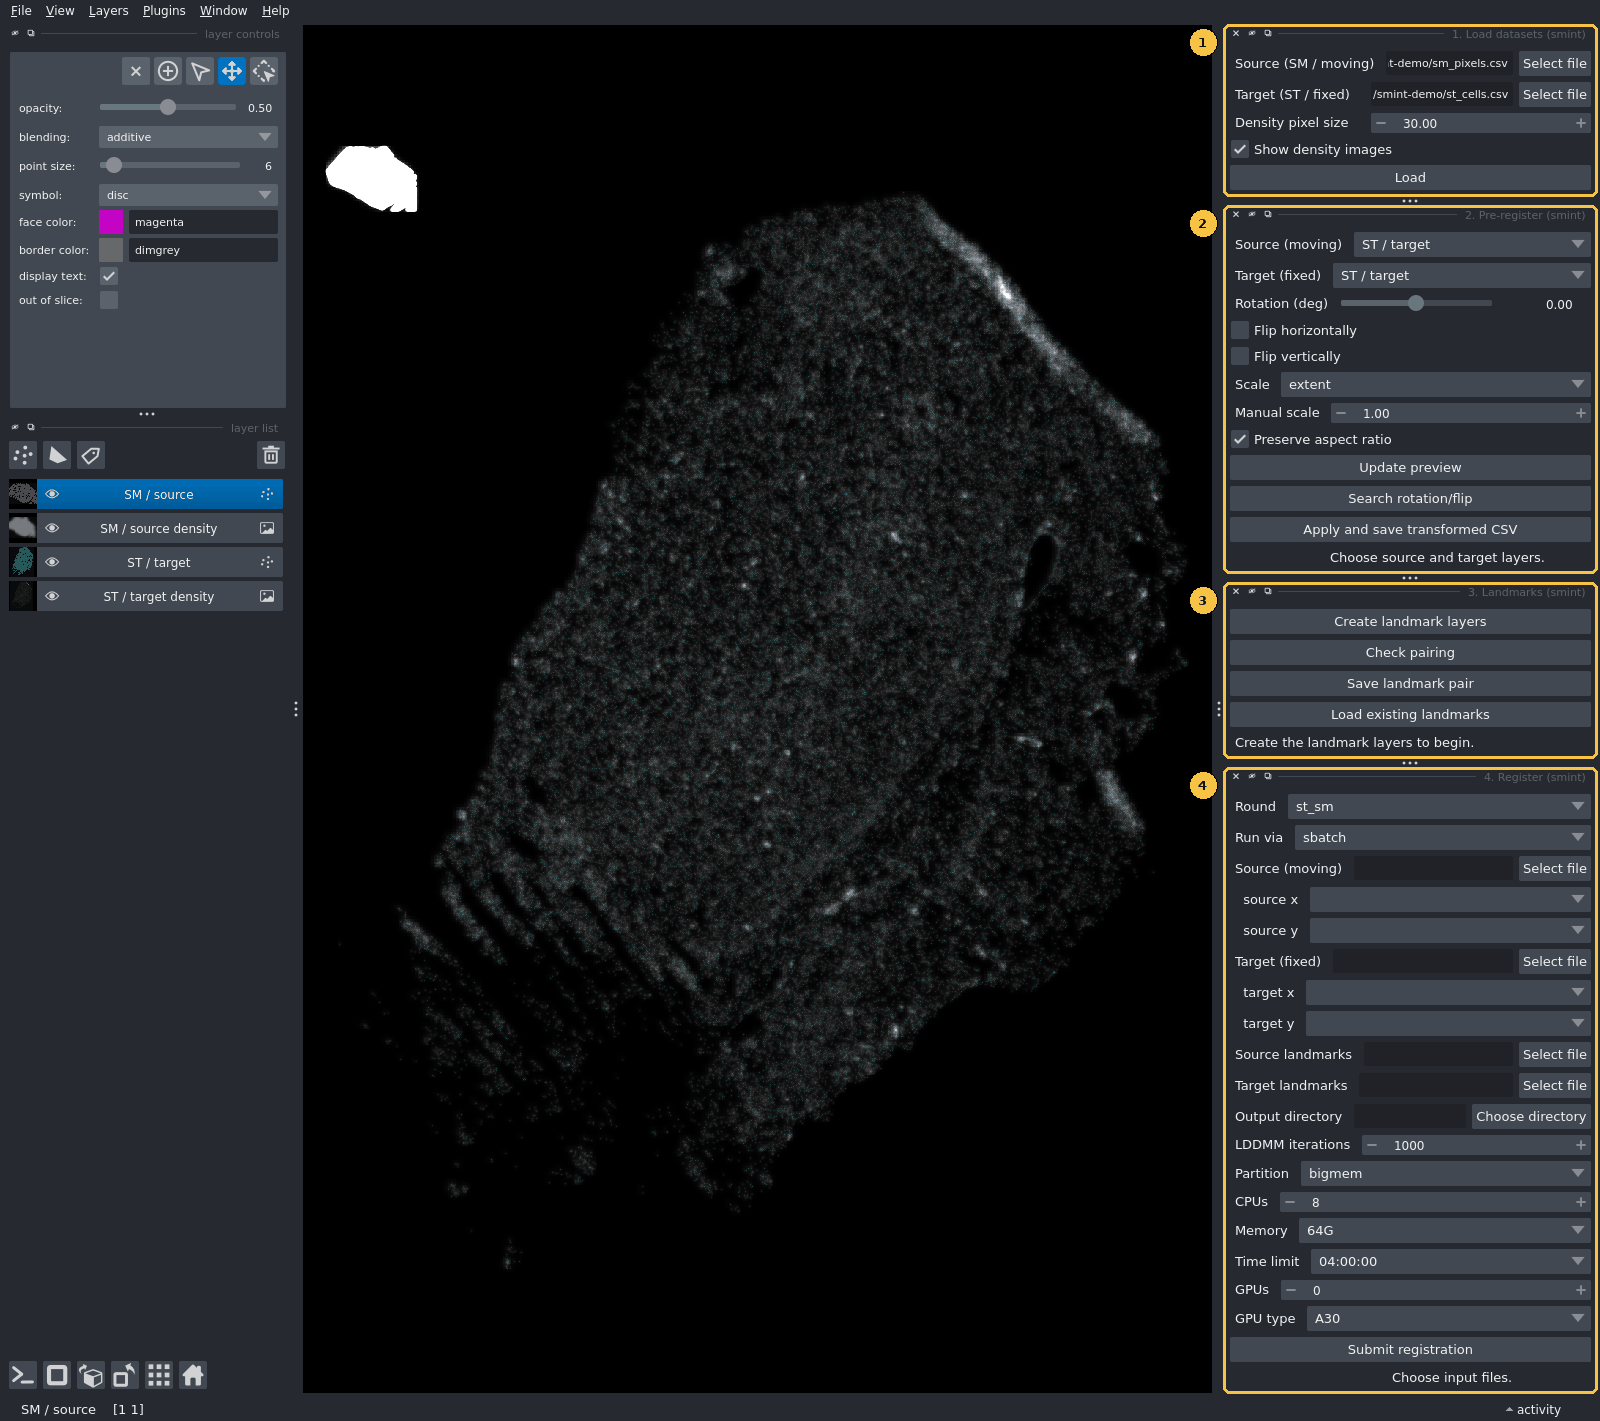The image size is (1600, 1421).
Task: Open the blending dropdown
Action: pyautogui.click(x=188, y=137)
